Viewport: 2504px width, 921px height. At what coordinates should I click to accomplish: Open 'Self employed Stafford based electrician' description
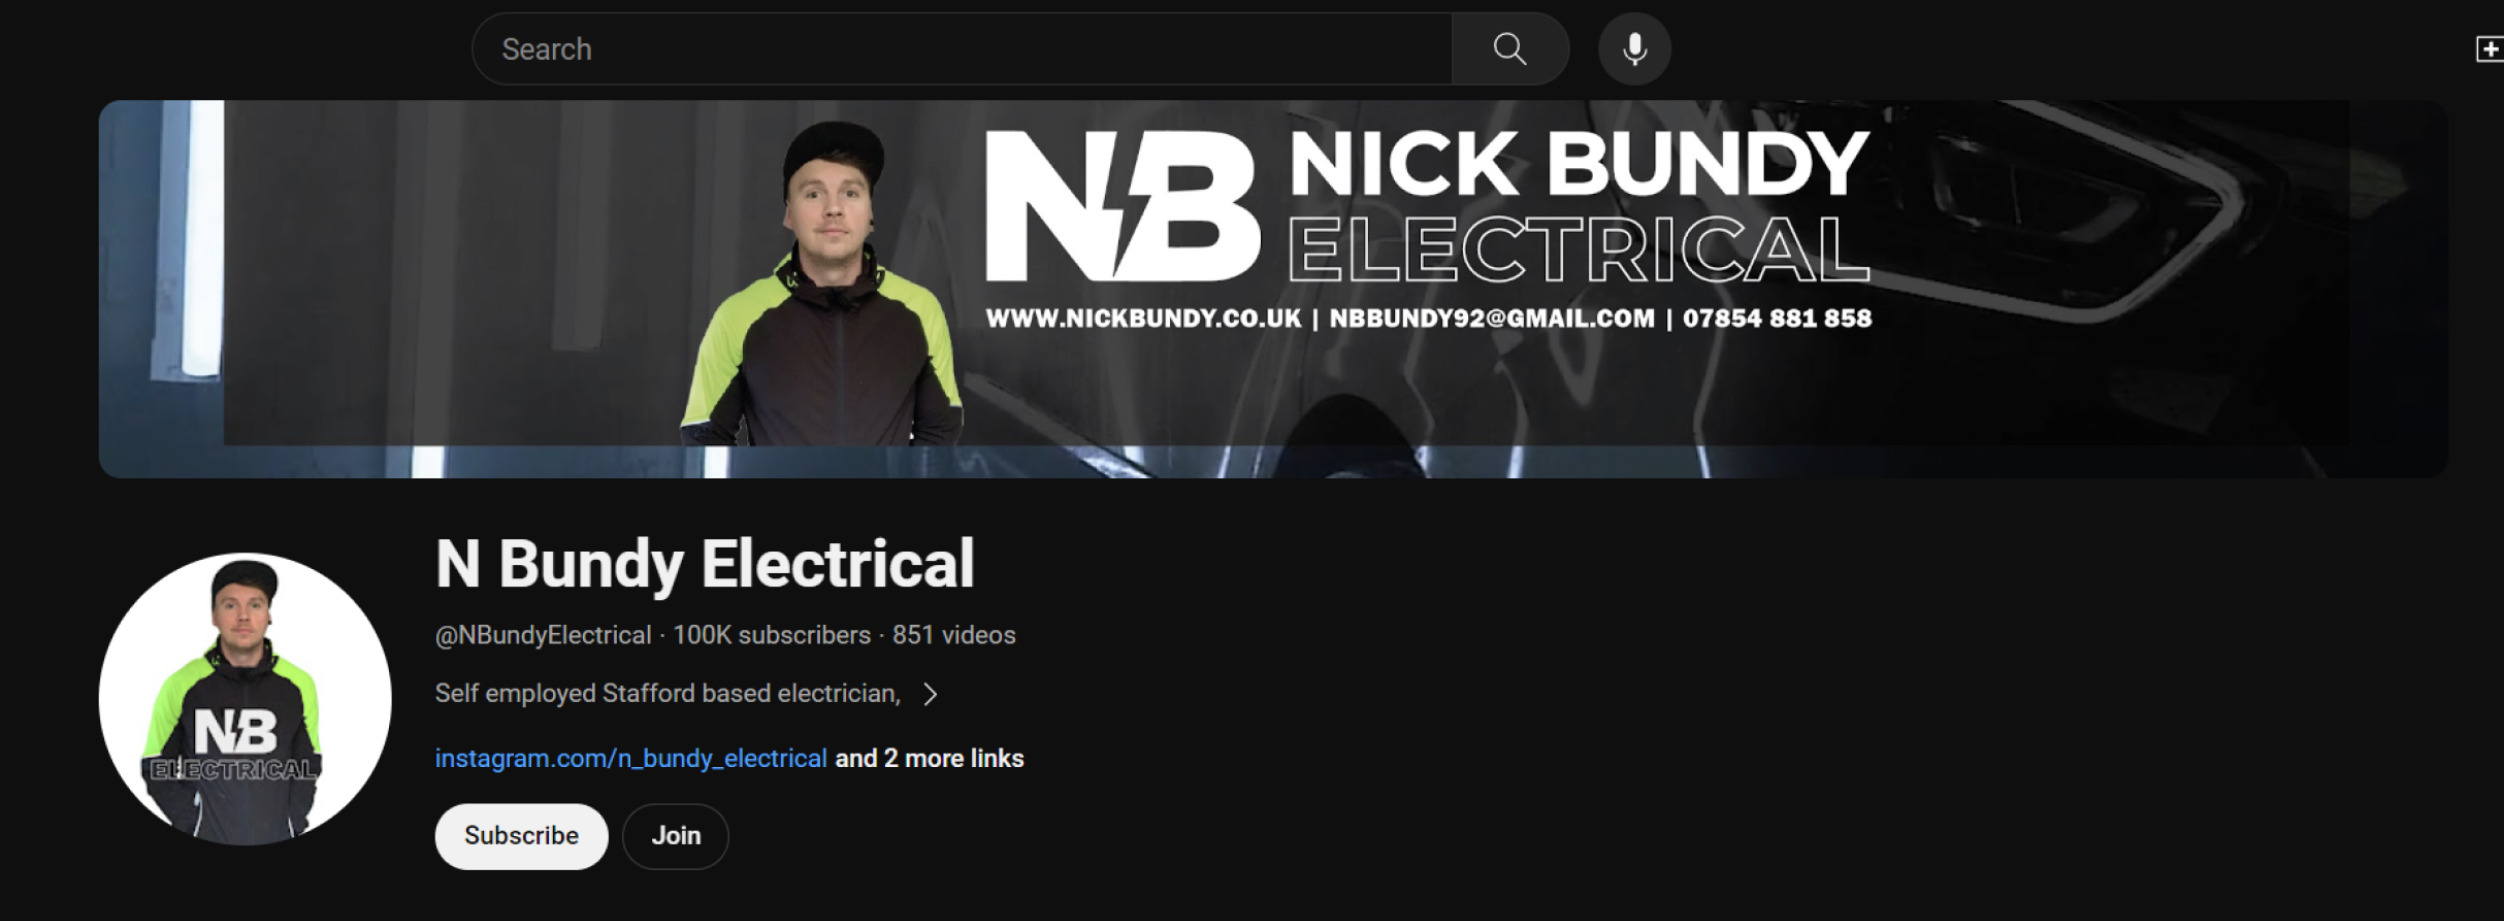[668, 693]
